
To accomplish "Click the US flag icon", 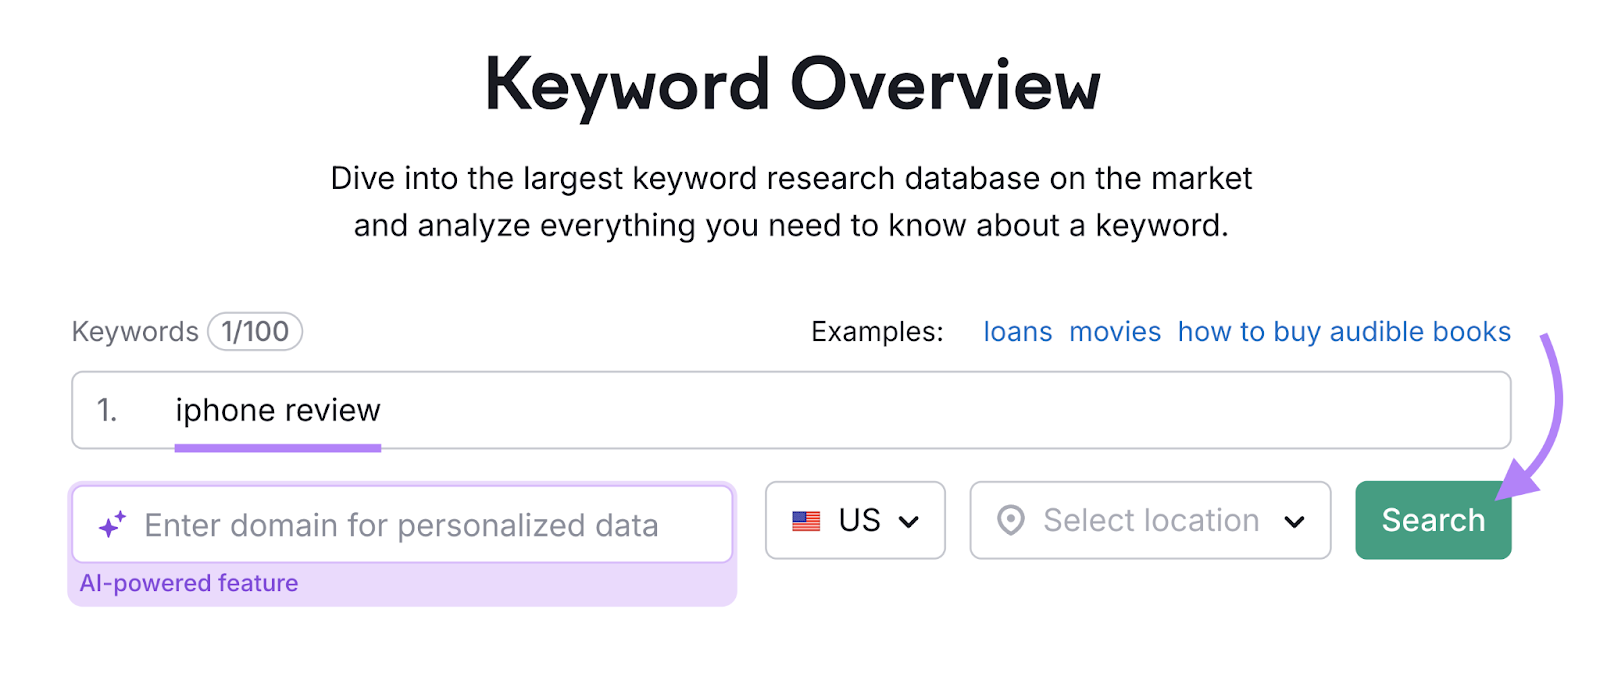I will tap(803, 520).
